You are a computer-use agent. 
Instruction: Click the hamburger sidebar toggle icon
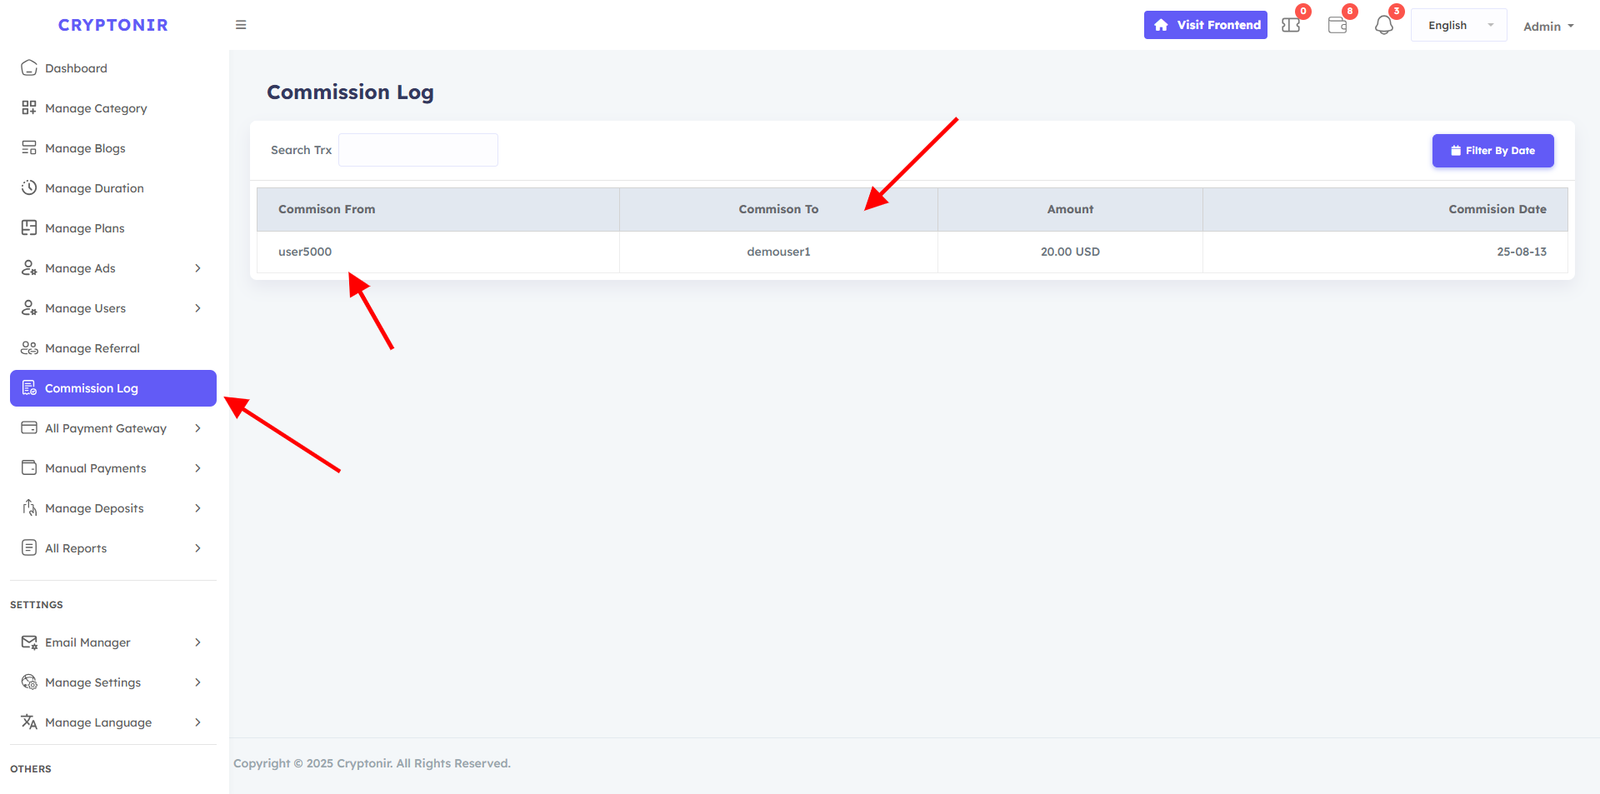click(x=241, y=25)
